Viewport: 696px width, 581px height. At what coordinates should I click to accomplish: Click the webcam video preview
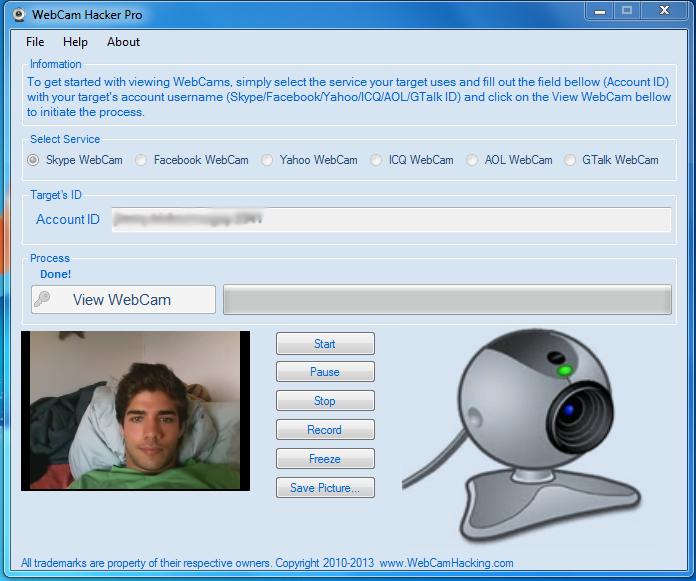(135, 411)
